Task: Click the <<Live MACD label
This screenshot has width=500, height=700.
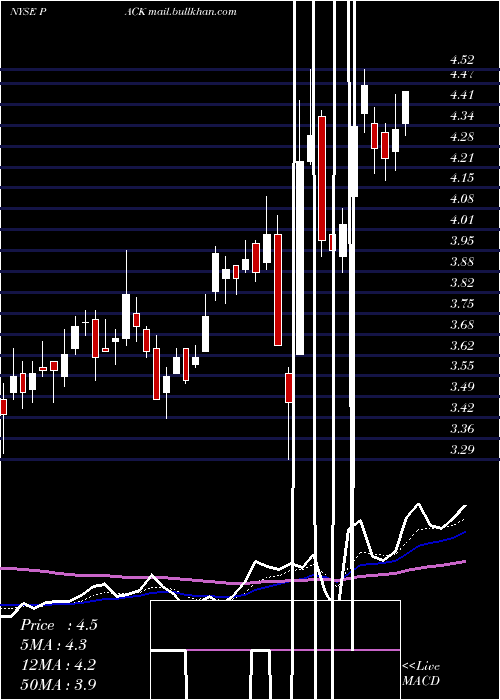Action: (421, 673)
